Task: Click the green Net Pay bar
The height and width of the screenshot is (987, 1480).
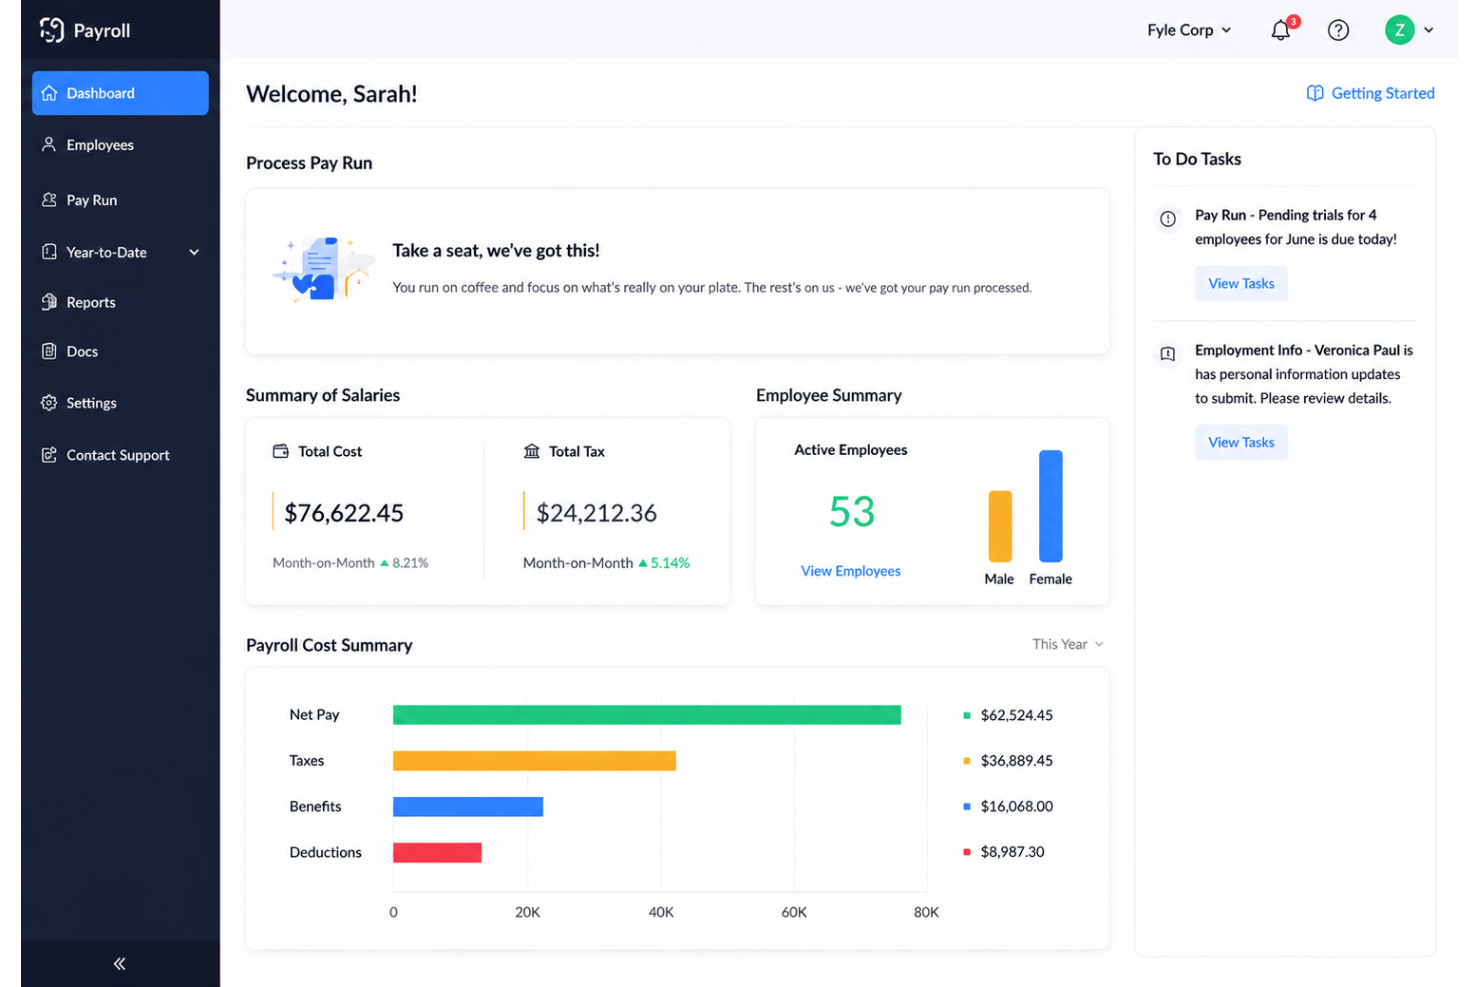Action: click(647, 715)
